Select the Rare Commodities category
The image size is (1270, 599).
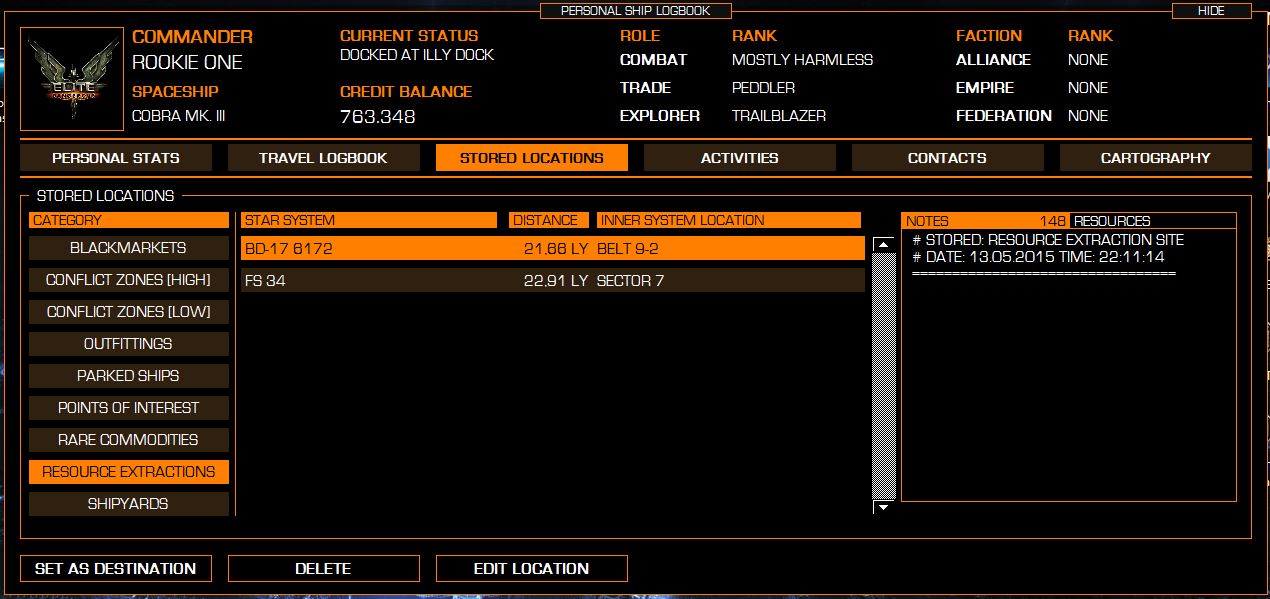click(x=129, y=440)
